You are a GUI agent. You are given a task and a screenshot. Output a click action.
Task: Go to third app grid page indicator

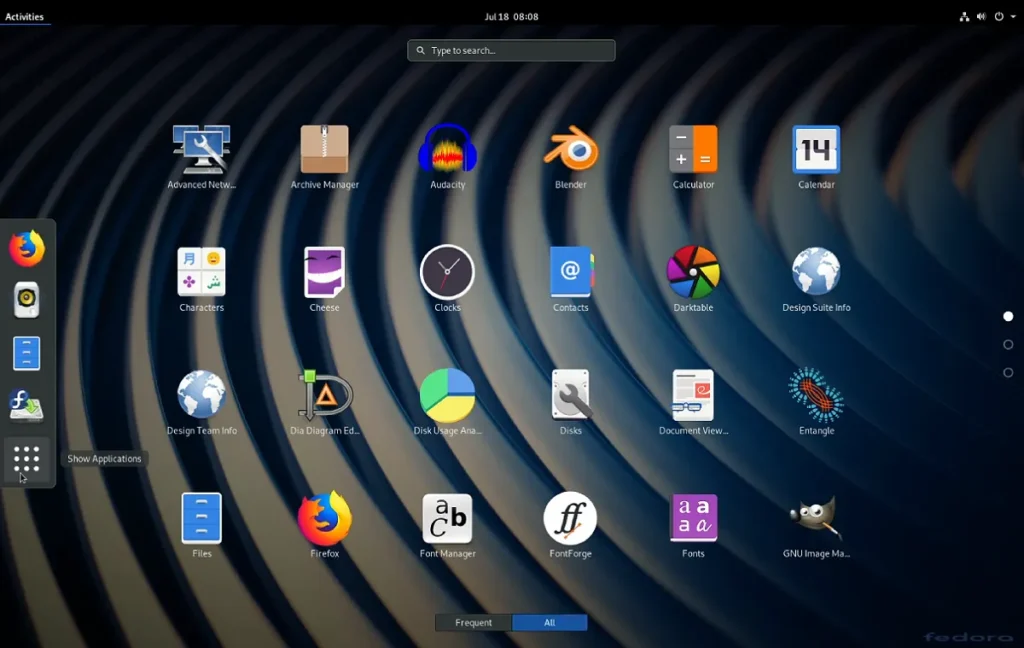pyautogui.click(x=1008, y=372)
